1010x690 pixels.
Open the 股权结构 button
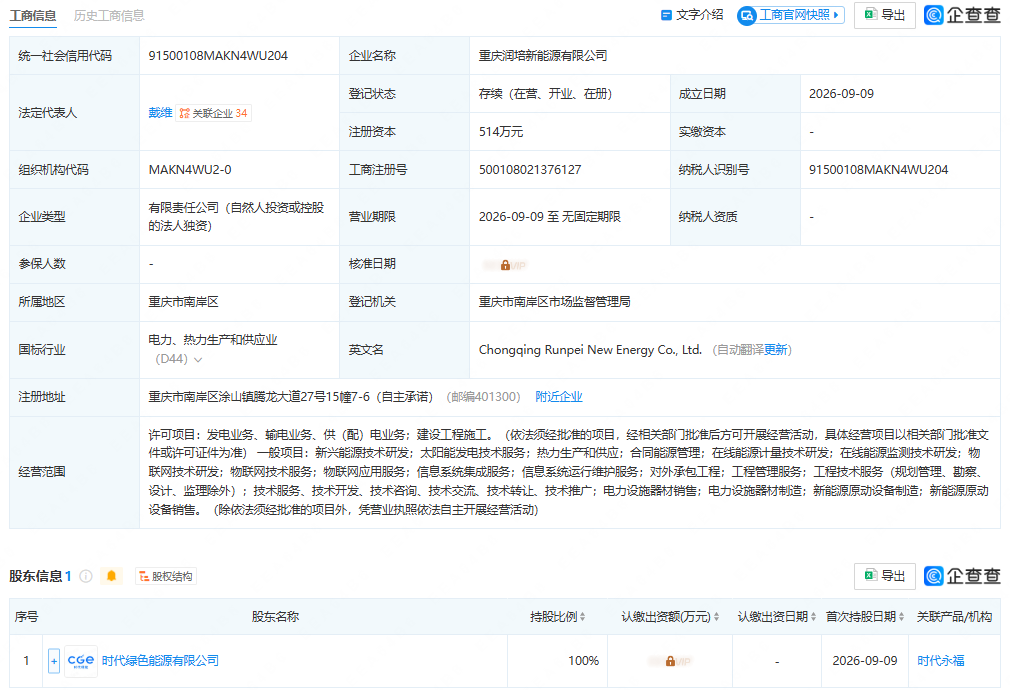point(166,576)
